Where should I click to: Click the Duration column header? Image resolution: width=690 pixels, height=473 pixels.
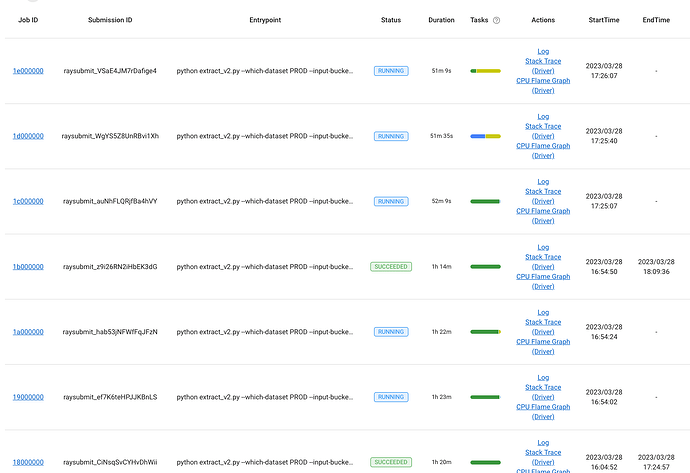[441, 20]
